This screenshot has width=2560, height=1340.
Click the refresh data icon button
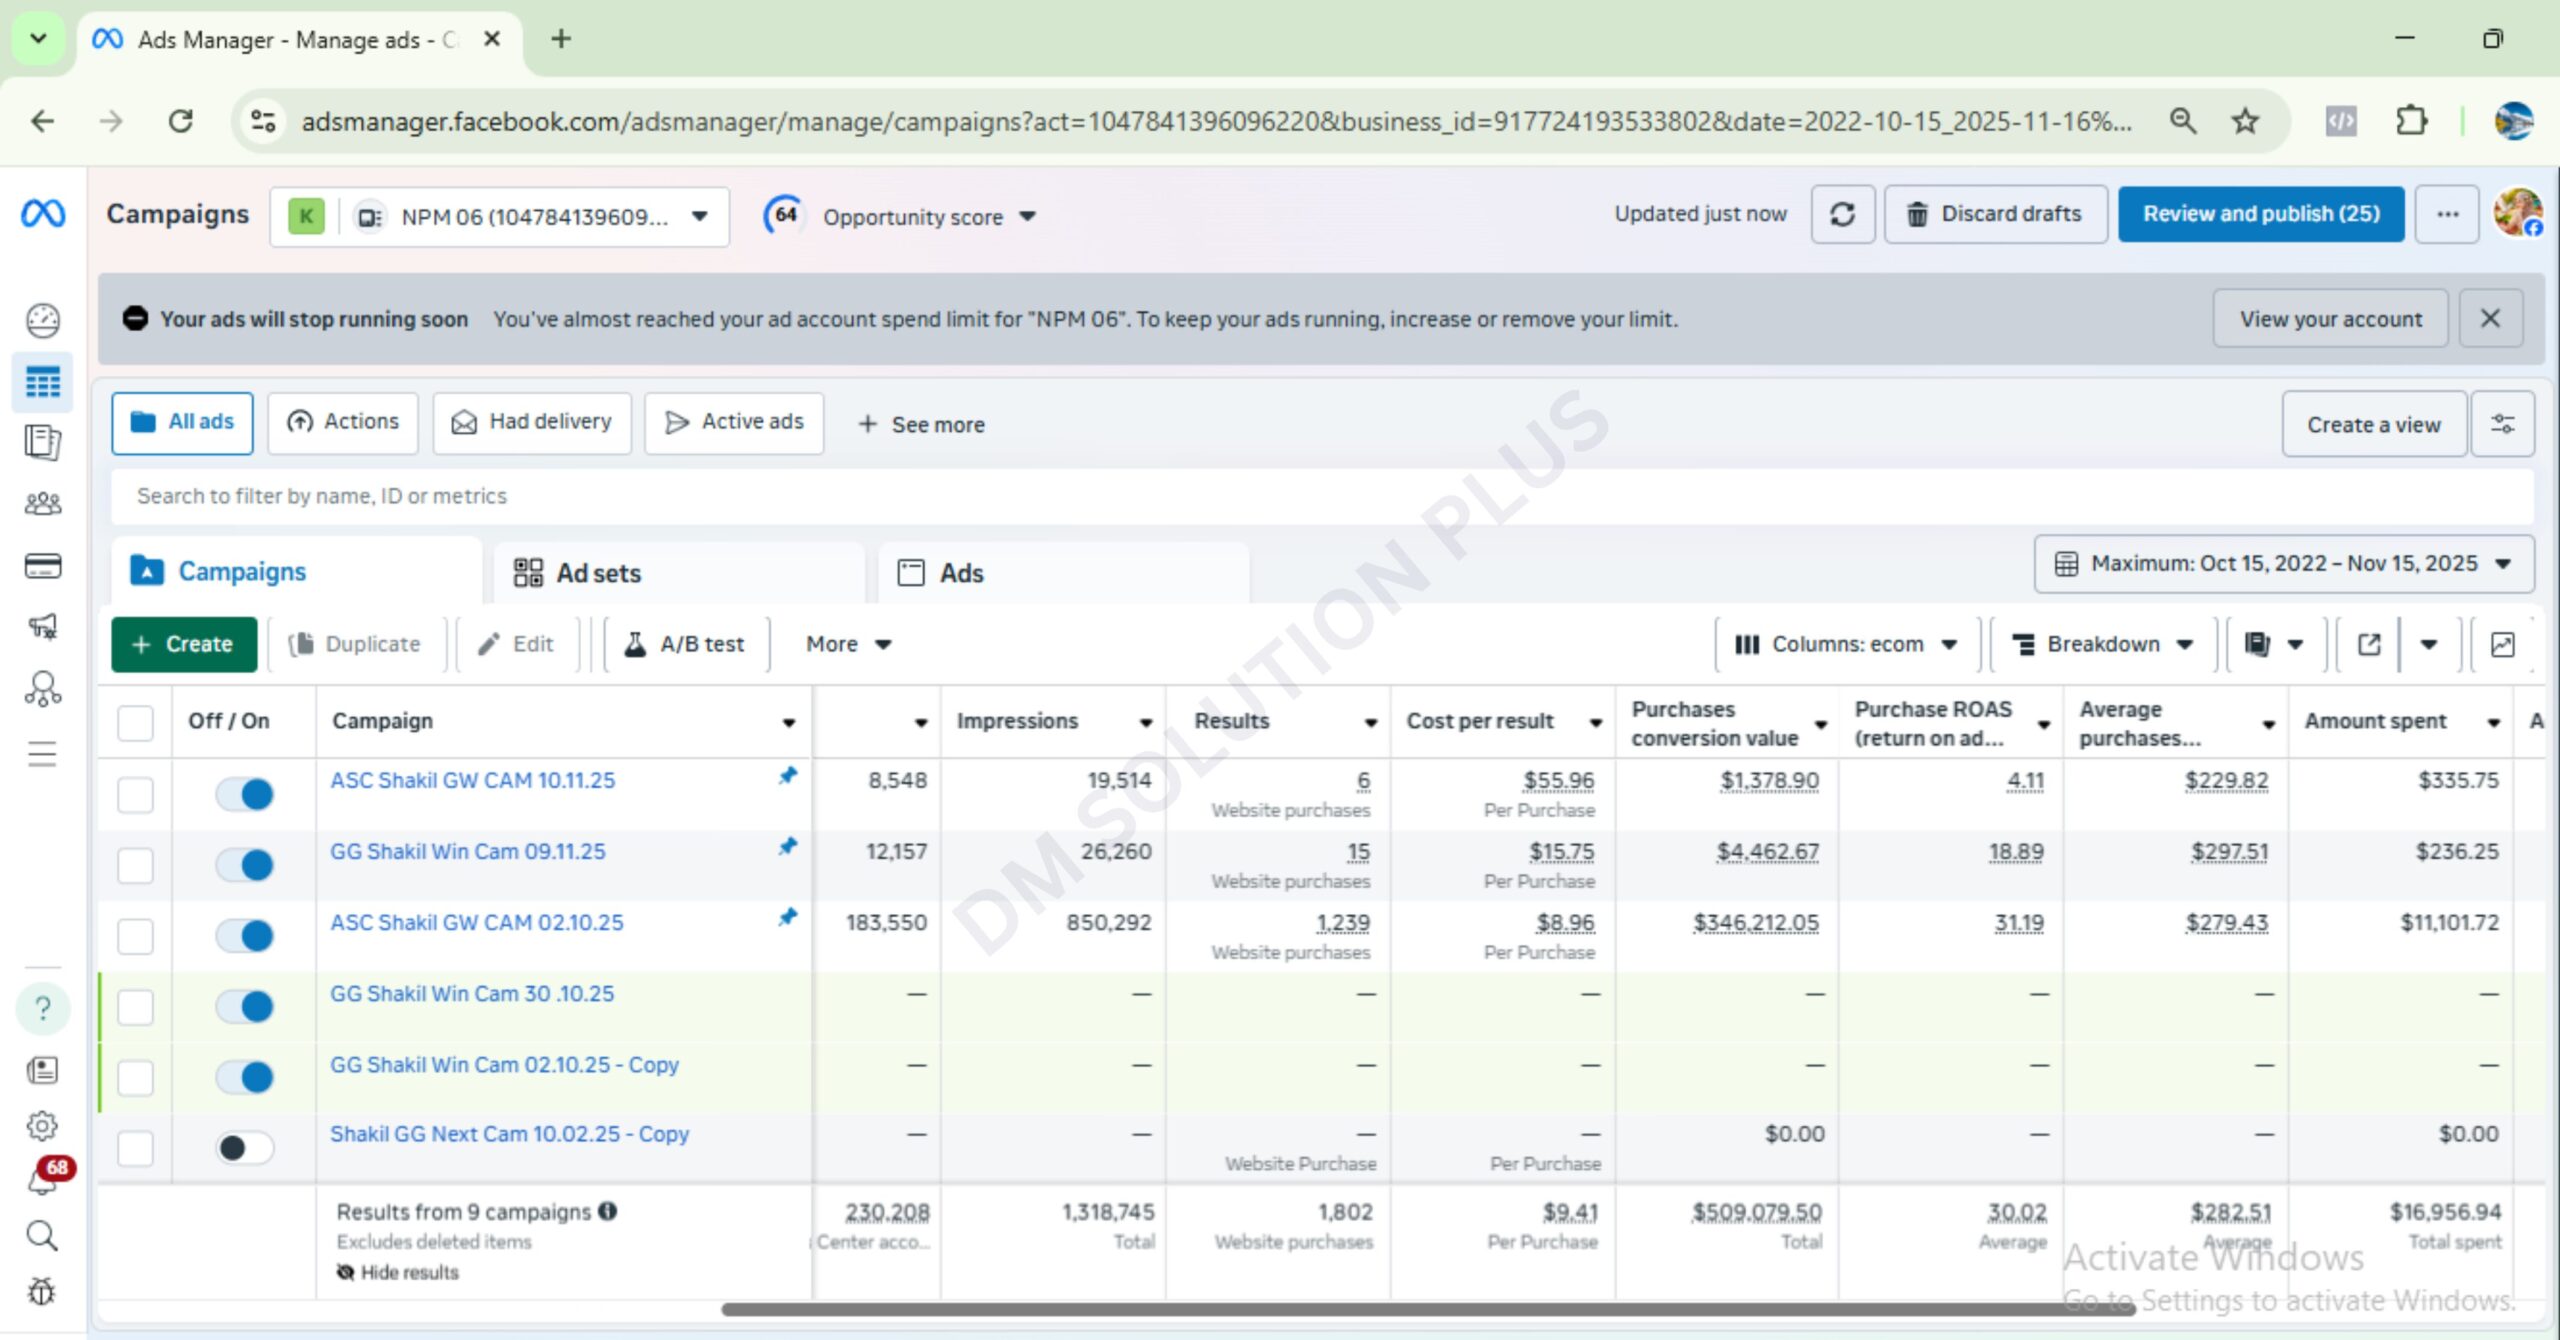pyautogui.click(x=1842, y=214)
